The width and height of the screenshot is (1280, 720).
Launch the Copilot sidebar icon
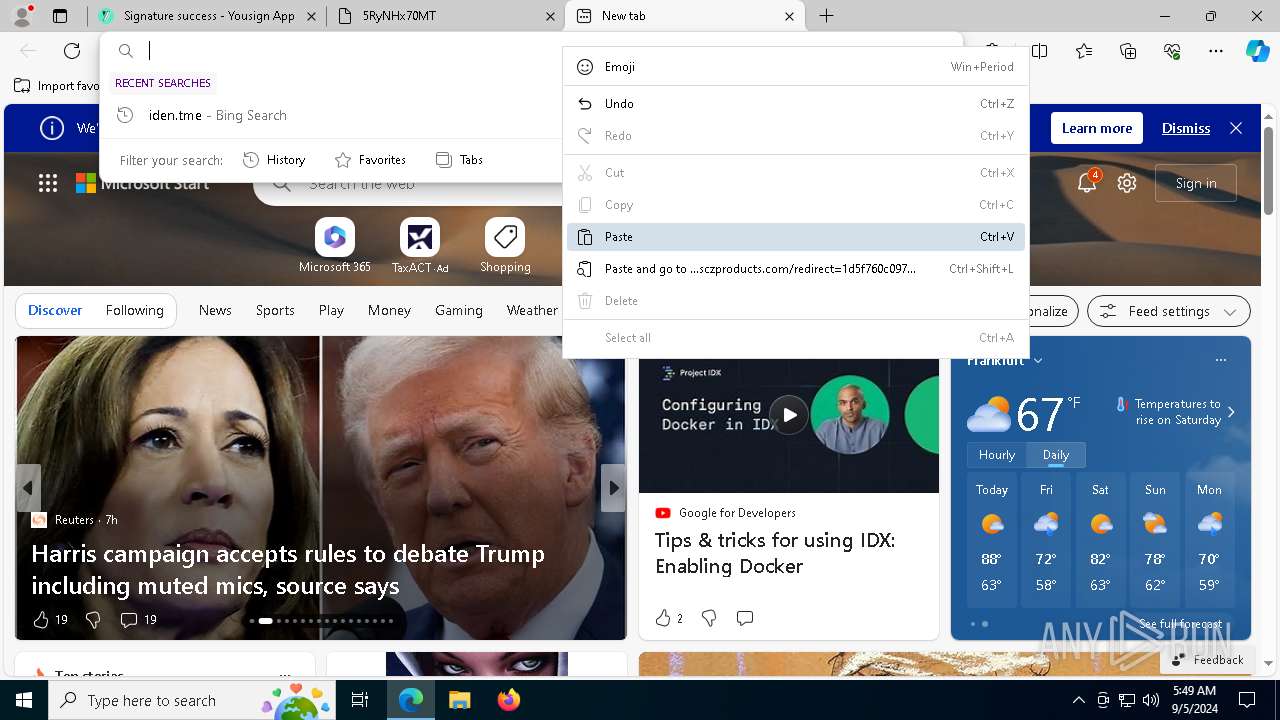tap(1257, 51)
